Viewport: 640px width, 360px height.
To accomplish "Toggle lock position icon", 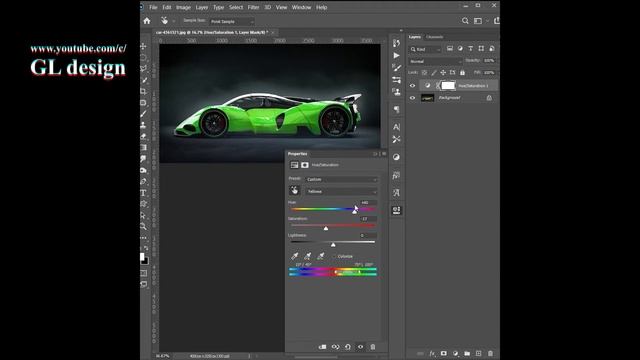I will tap(443, 73).
